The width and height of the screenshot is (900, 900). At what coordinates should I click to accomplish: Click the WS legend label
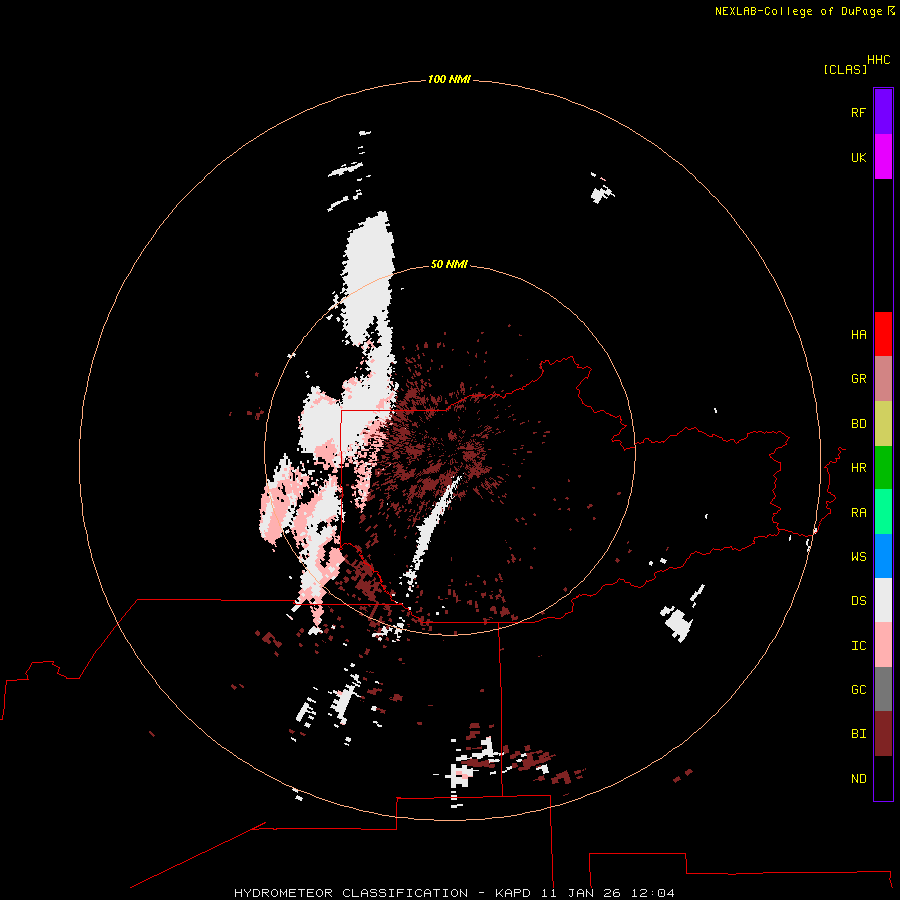click(x=858, y=557)
